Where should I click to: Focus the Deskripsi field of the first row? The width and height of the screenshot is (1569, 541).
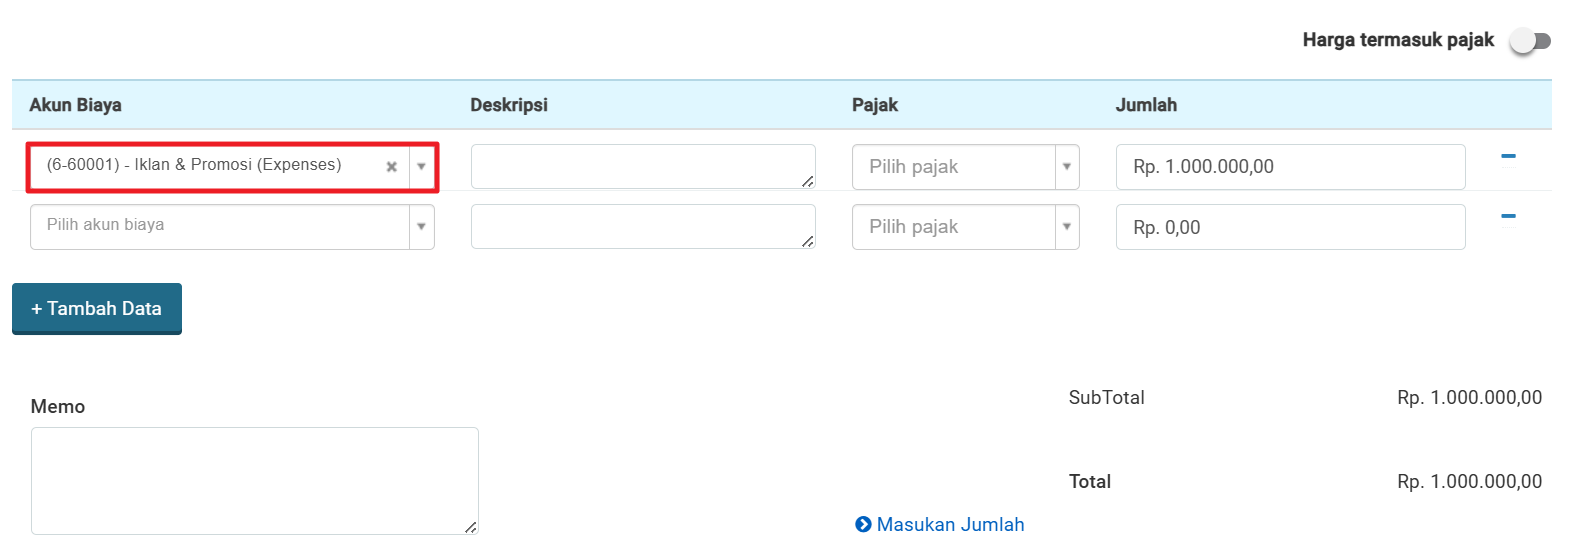click(x=643, y=167)
